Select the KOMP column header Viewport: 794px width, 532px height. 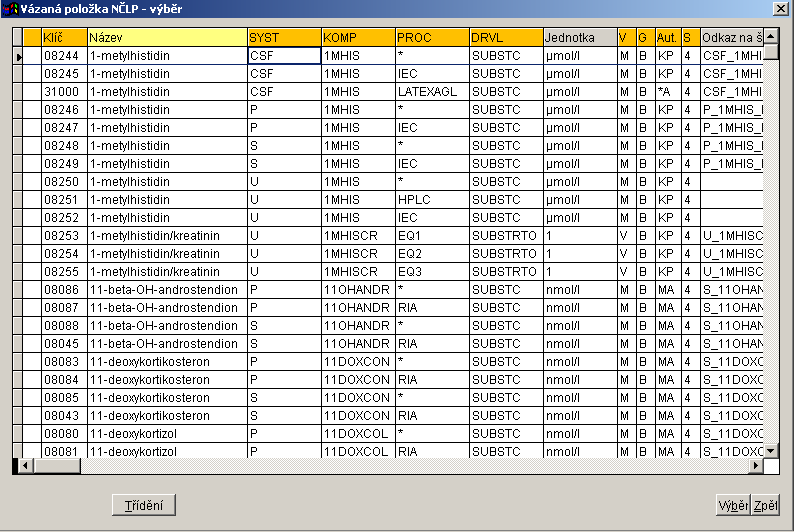pyautogui.click(x=358, y=38)
